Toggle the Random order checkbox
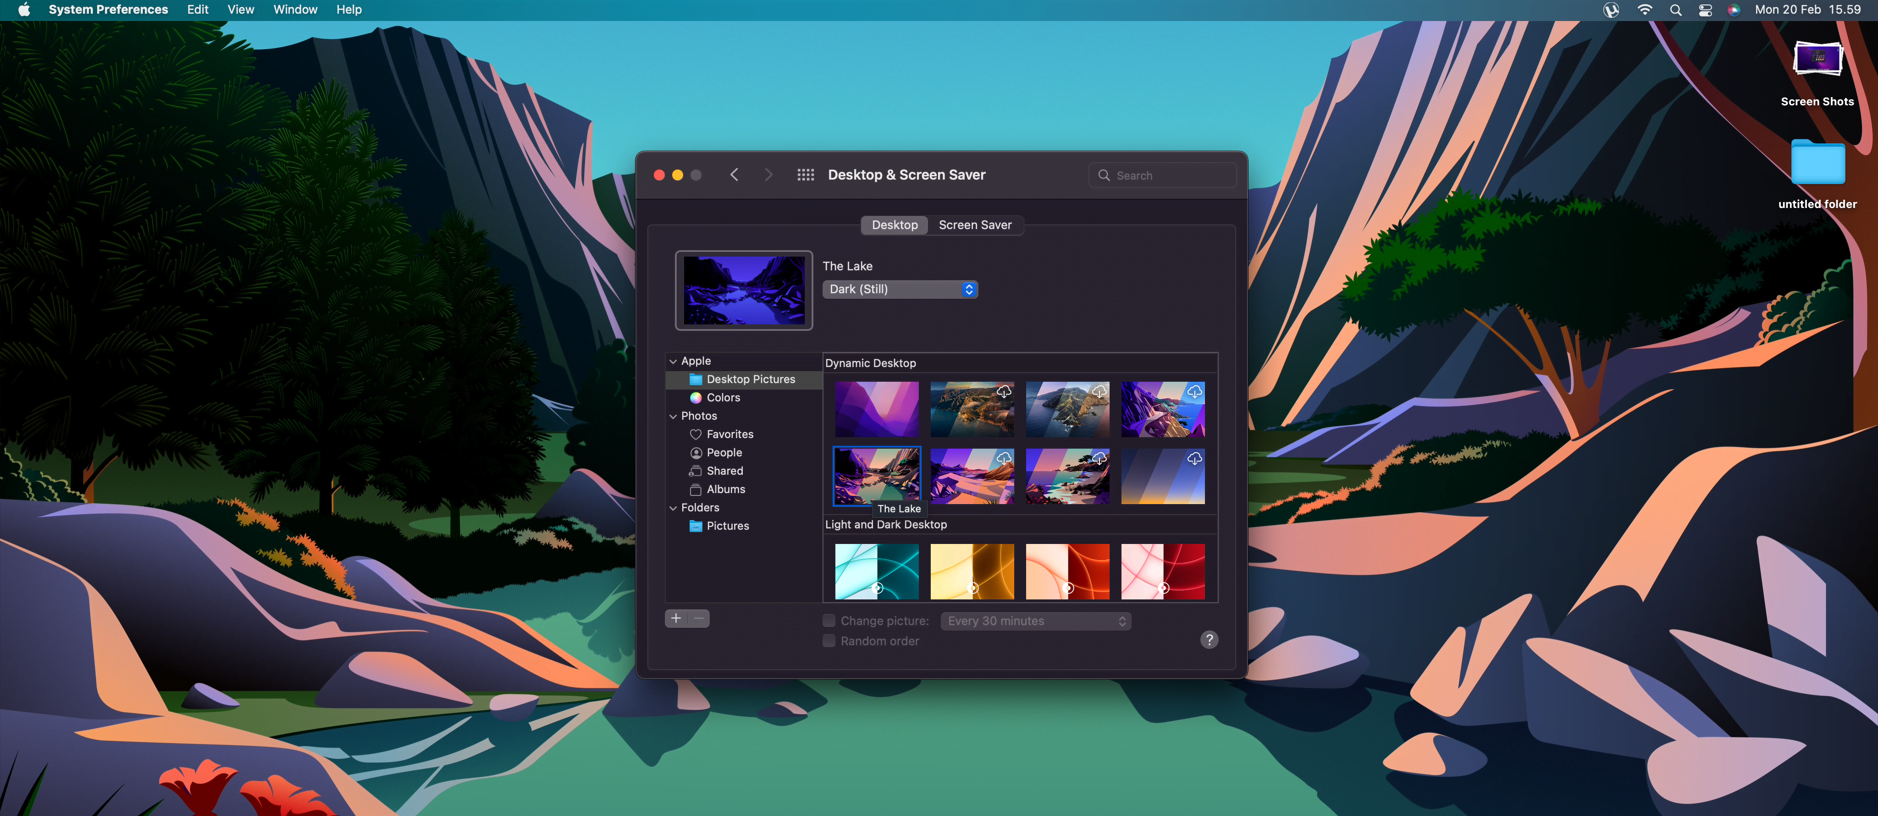 coord(829,641)
